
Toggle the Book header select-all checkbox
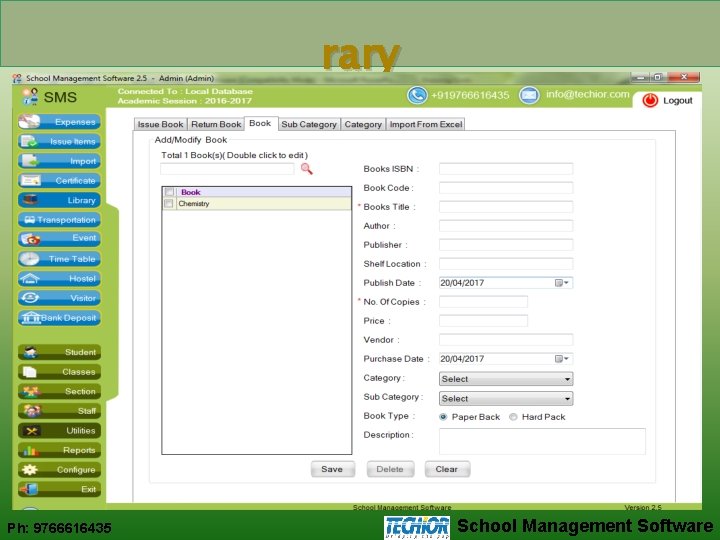coord(169,192)
